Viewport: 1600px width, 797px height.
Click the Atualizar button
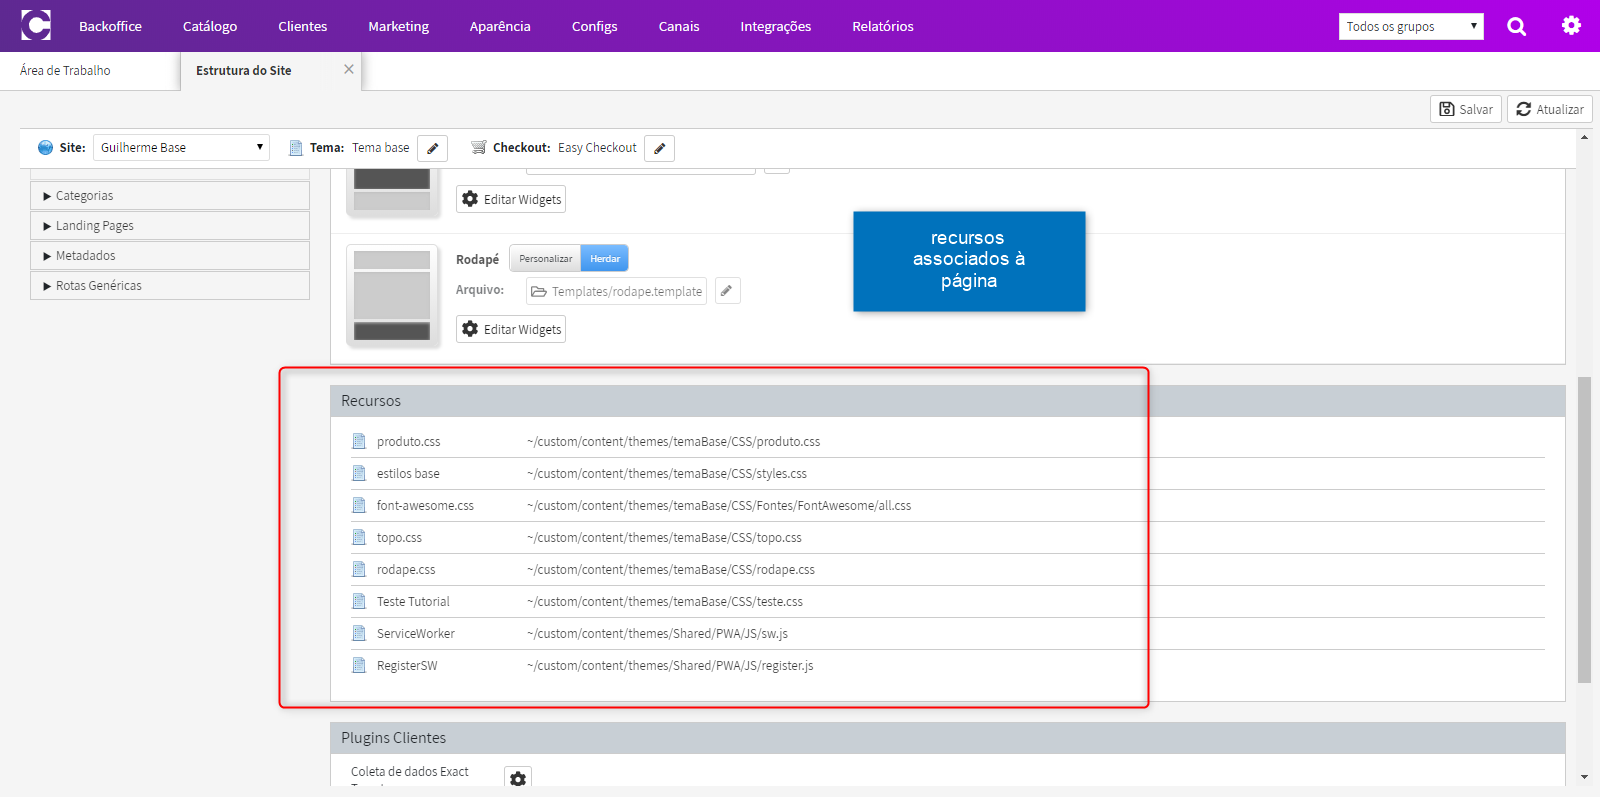1550,109
